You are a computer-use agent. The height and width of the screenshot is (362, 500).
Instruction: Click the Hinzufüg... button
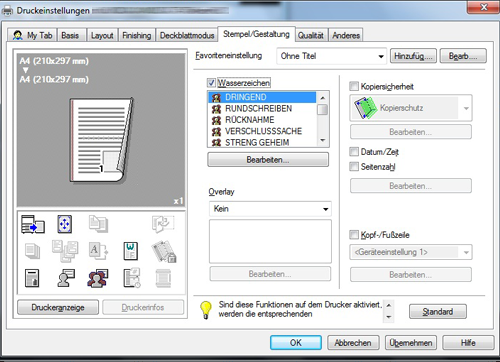coord(413,56)
